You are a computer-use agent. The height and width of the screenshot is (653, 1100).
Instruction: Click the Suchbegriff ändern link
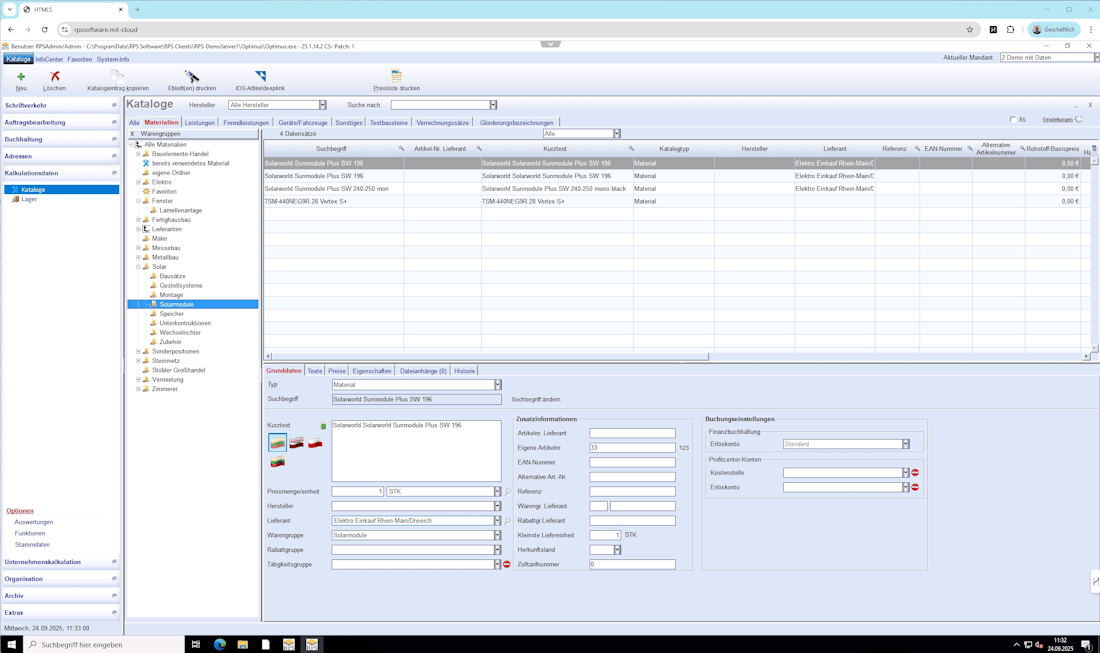pos(536,400)
